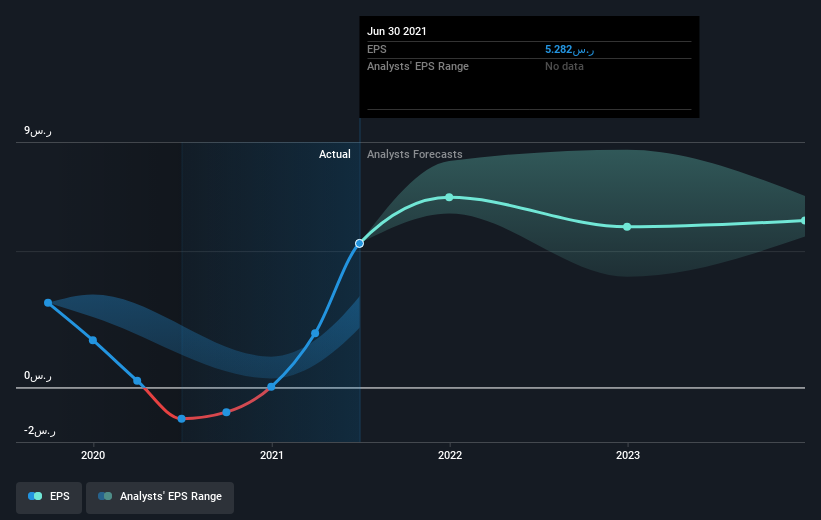
Task: Select the 2022 forecast EPS data point
Action: 449,197
